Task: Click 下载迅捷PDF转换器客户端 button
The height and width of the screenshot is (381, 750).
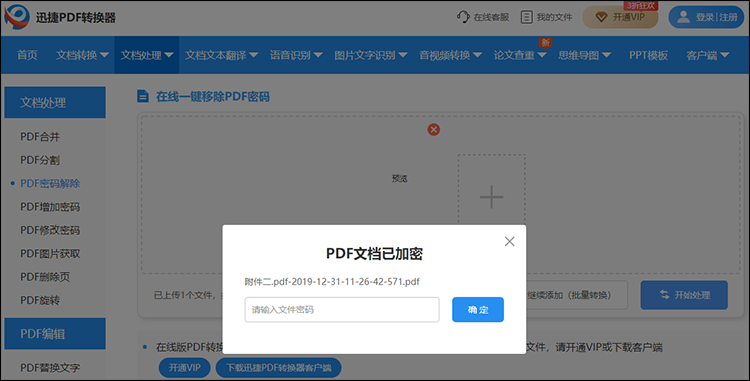Action: tap(278, 368)
